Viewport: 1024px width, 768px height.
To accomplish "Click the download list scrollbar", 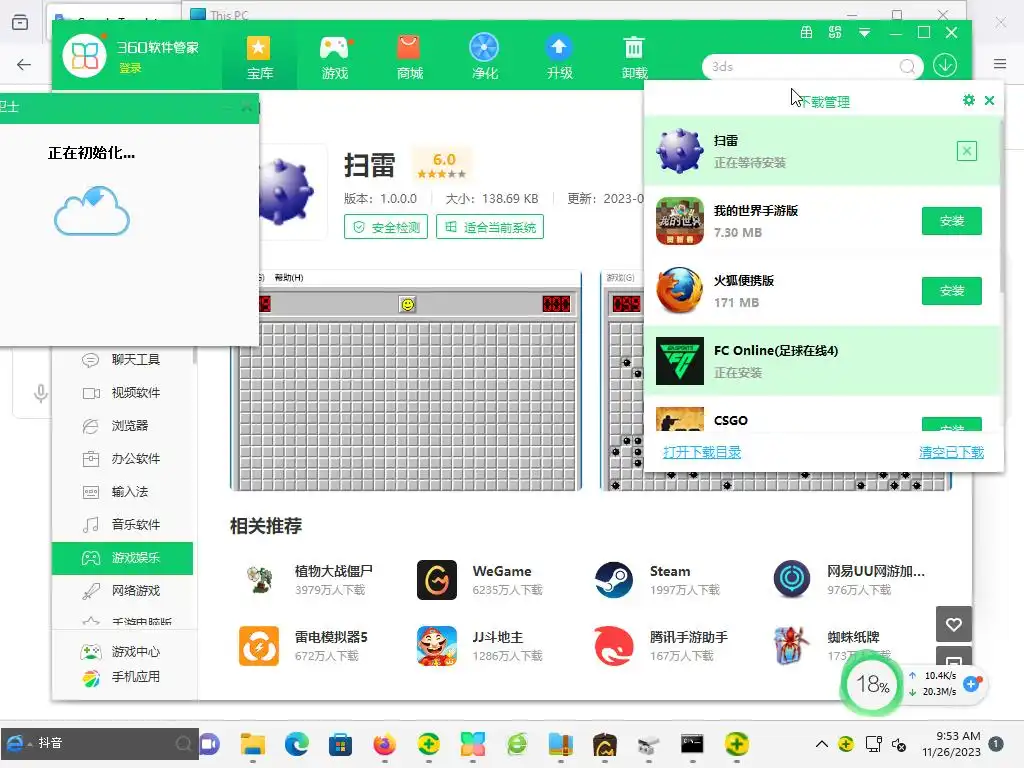I will click(1000, 205).
